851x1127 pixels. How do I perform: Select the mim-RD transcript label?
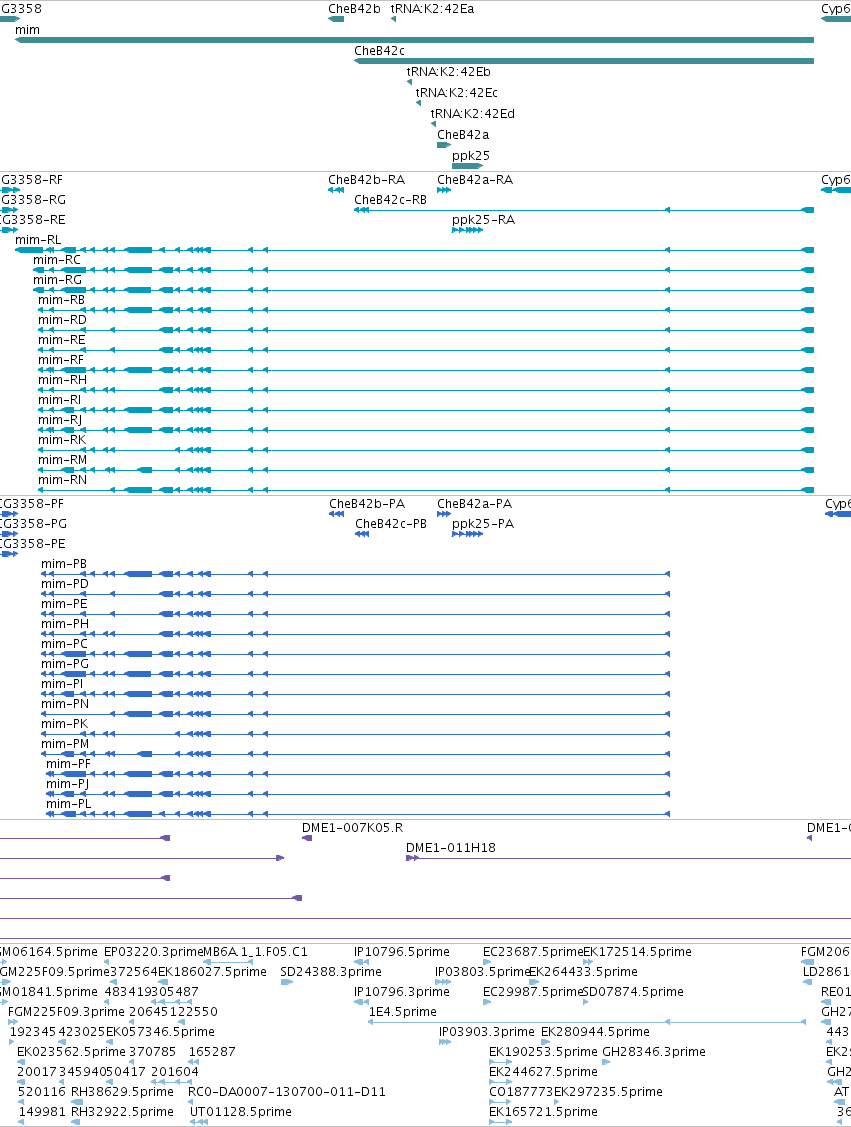62,320
